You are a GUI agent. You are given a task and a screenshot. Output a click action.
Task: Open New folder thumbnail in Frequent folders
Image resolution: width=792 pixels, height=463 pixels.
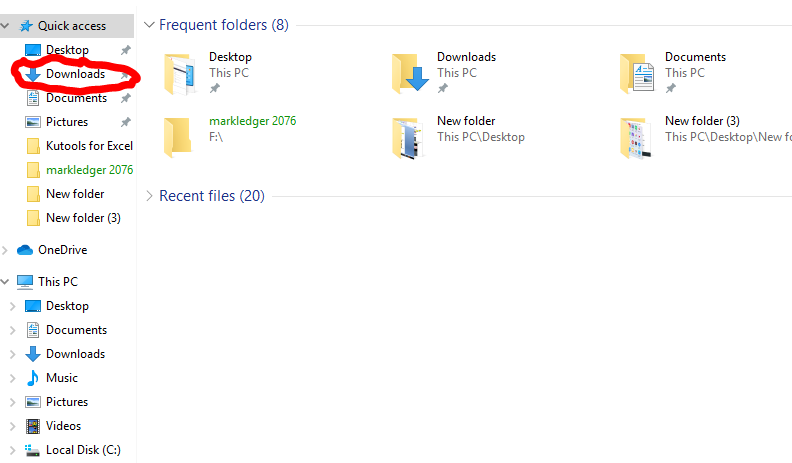click(408, 138)
